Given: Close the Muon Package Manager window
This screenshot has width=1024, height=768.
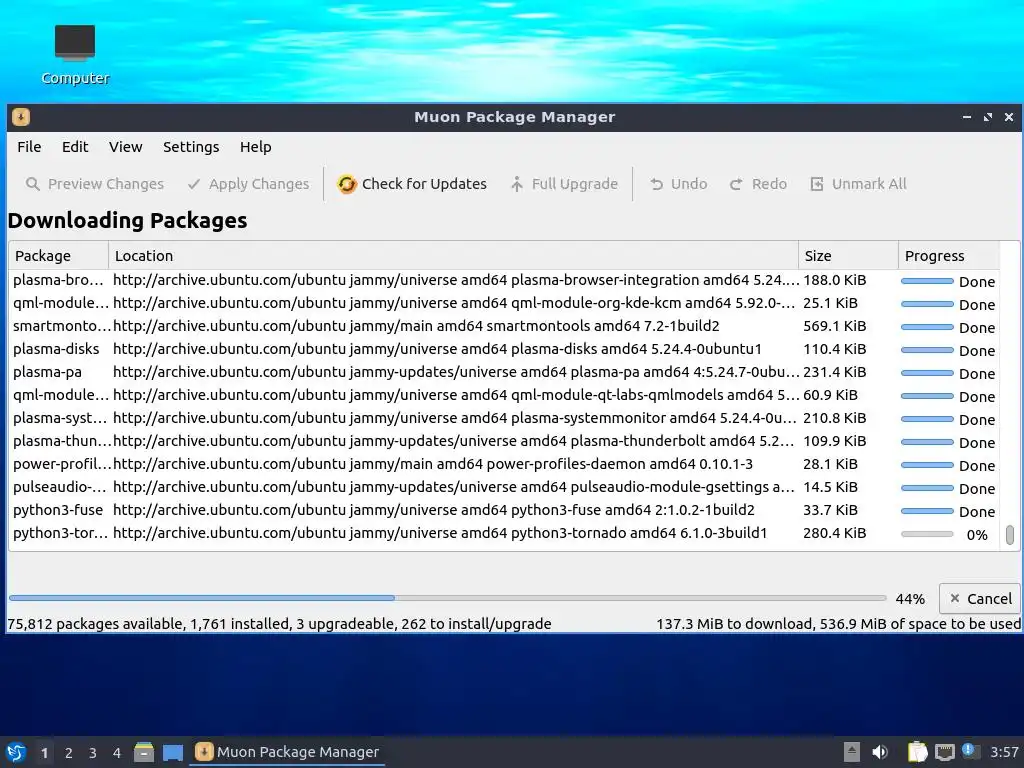Looking at the screenshot, I should tap(1008, 117).
